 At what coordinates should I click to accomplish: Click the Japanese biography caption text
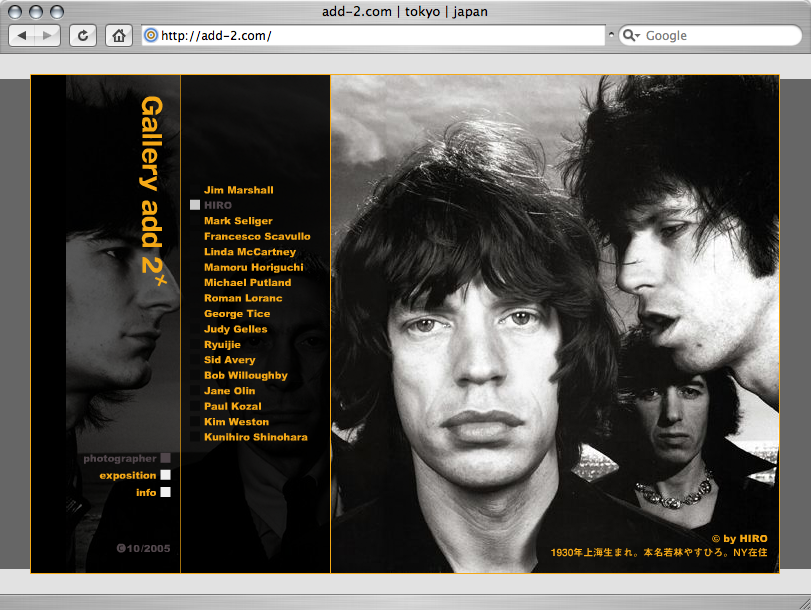click(659, 553)
